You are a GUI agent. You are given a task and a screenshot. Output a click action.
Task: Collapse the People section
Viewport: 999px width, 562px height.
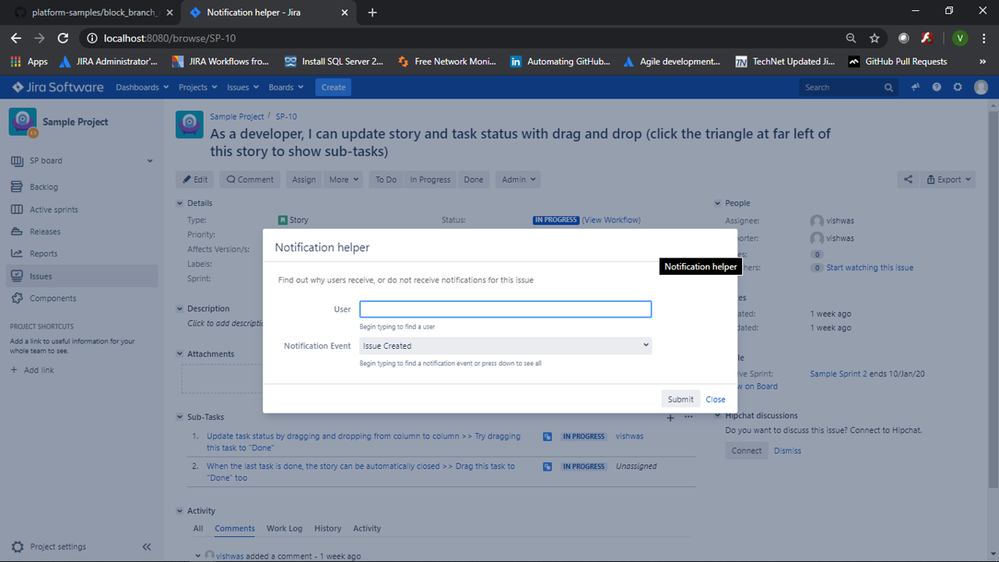coord(717,203)
